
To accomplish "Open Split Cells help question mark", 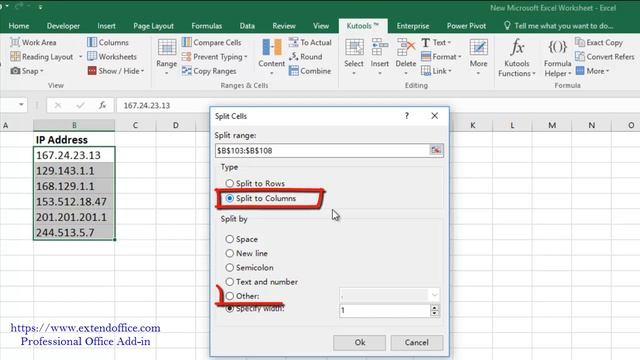I will [x=407, y=116].
